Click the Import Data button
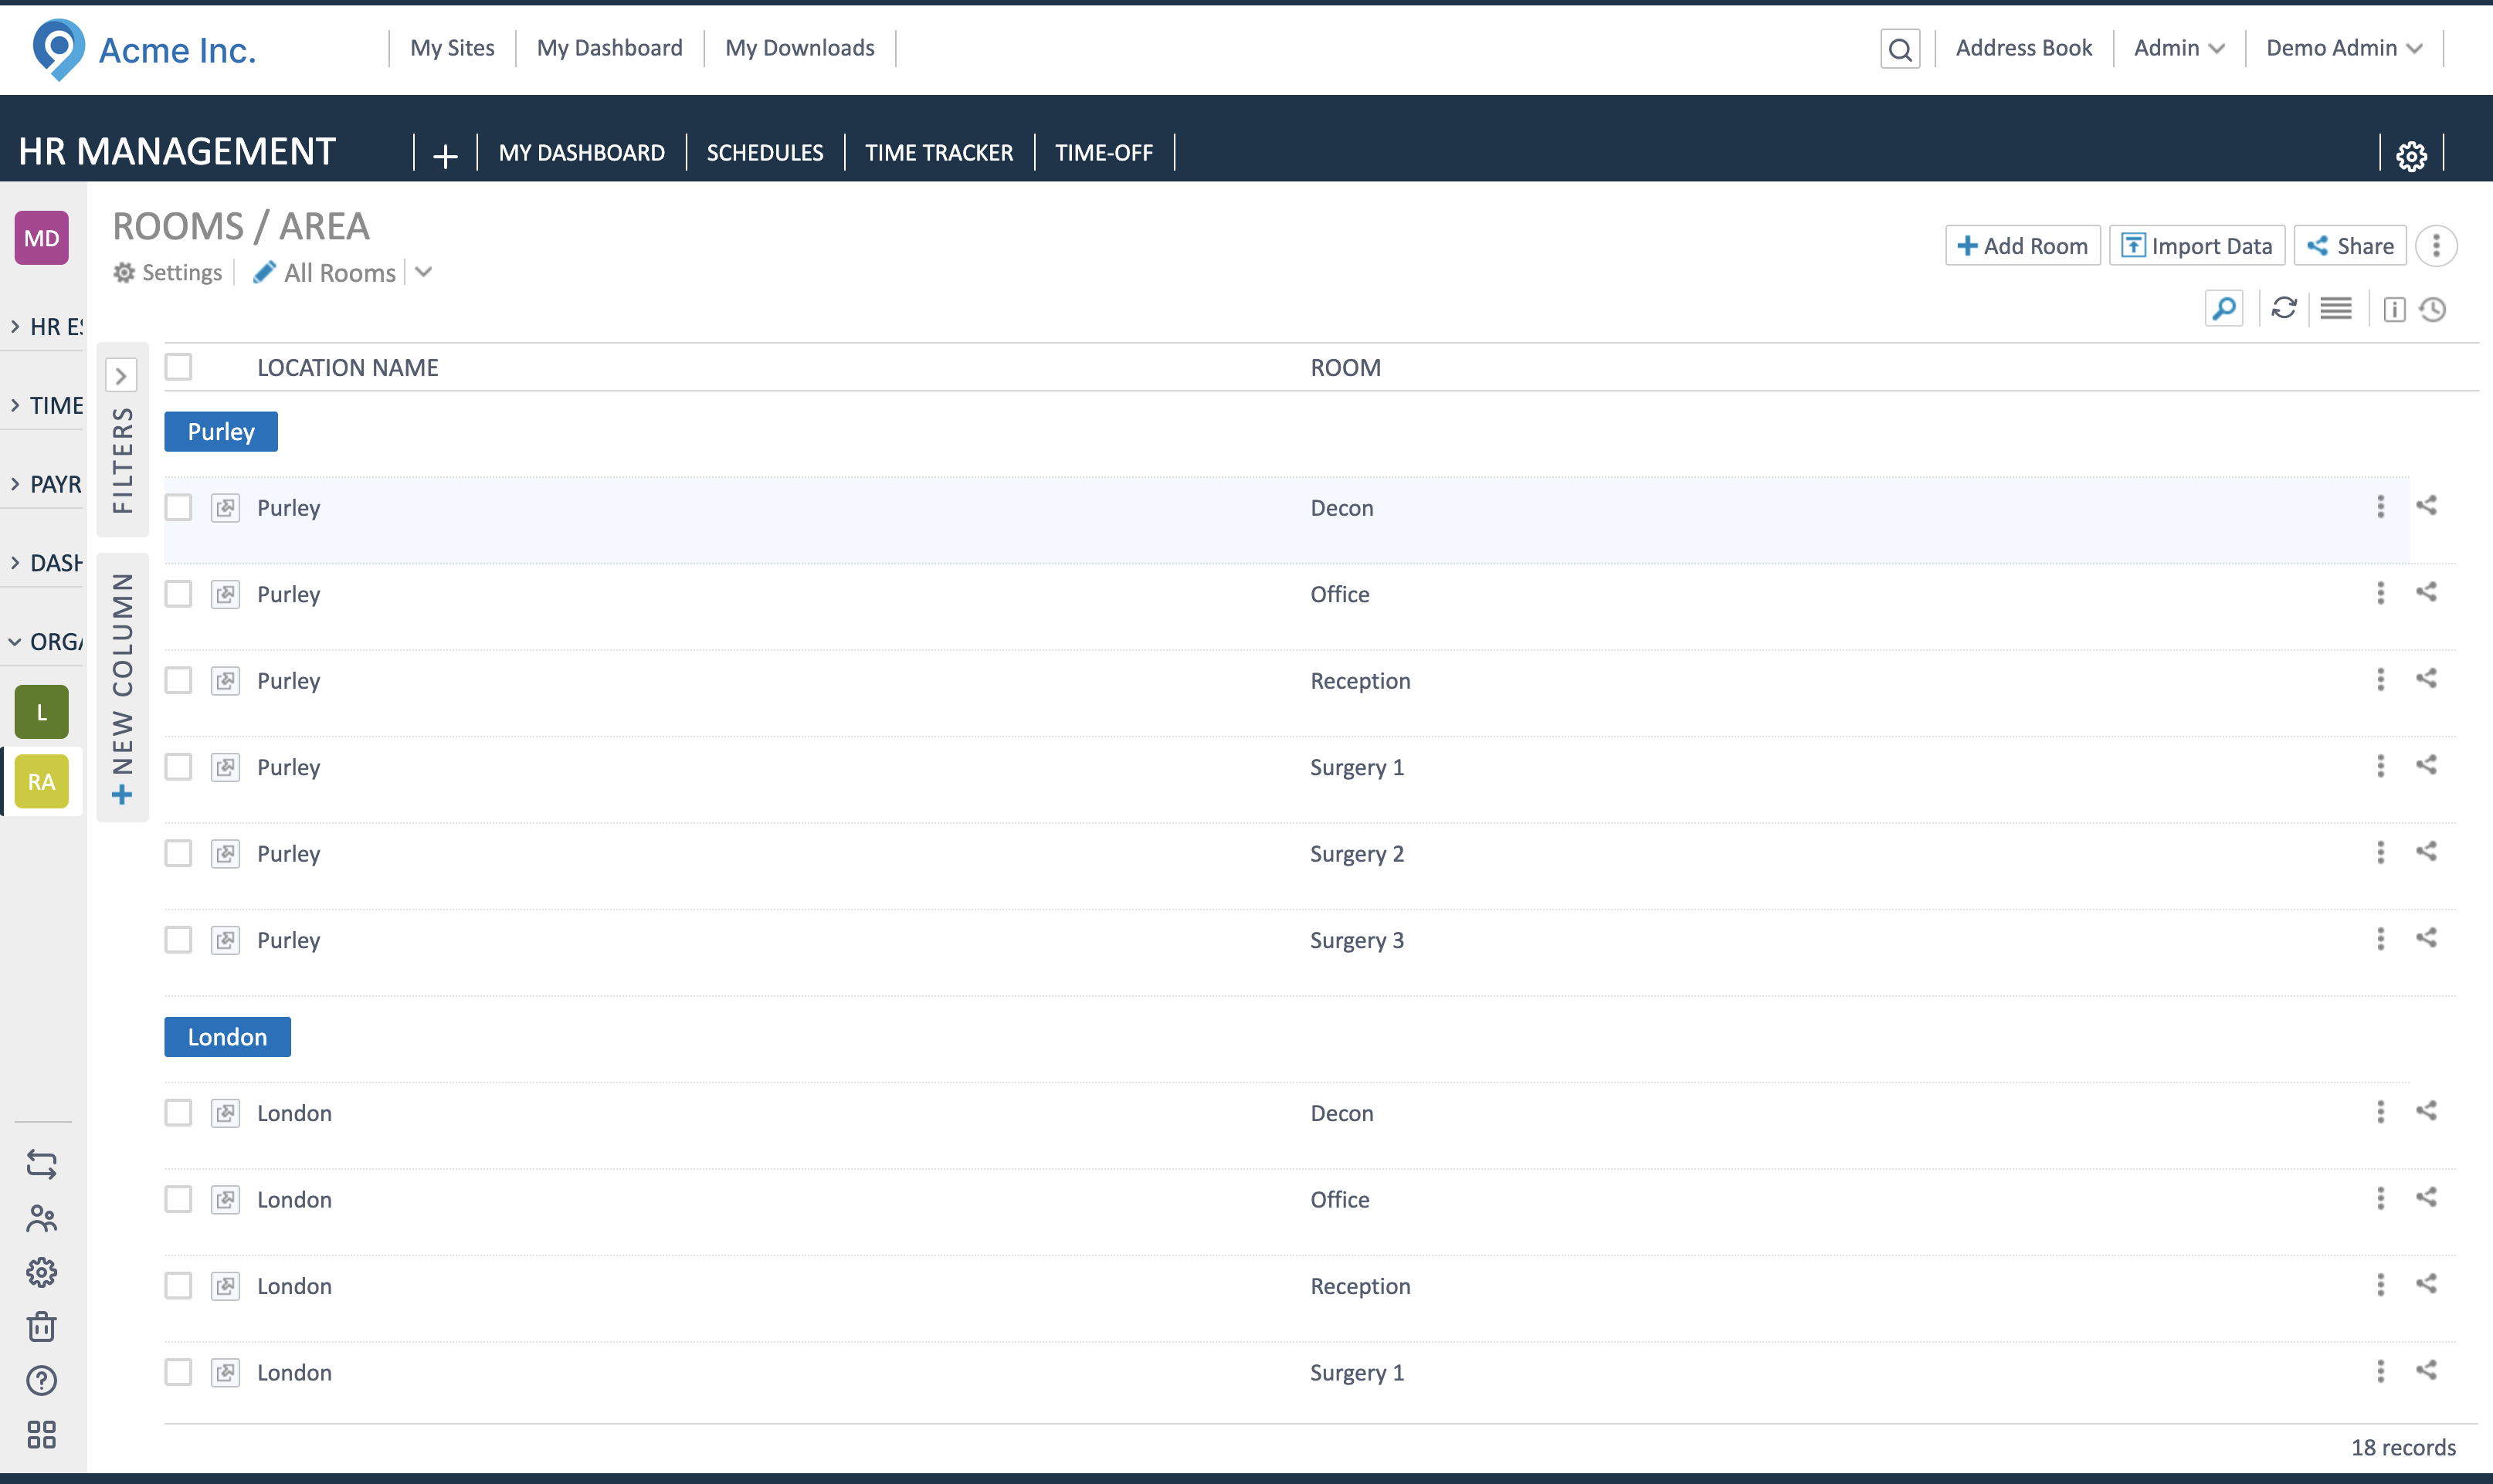 pyautogui.click(x=2196, y=246)
